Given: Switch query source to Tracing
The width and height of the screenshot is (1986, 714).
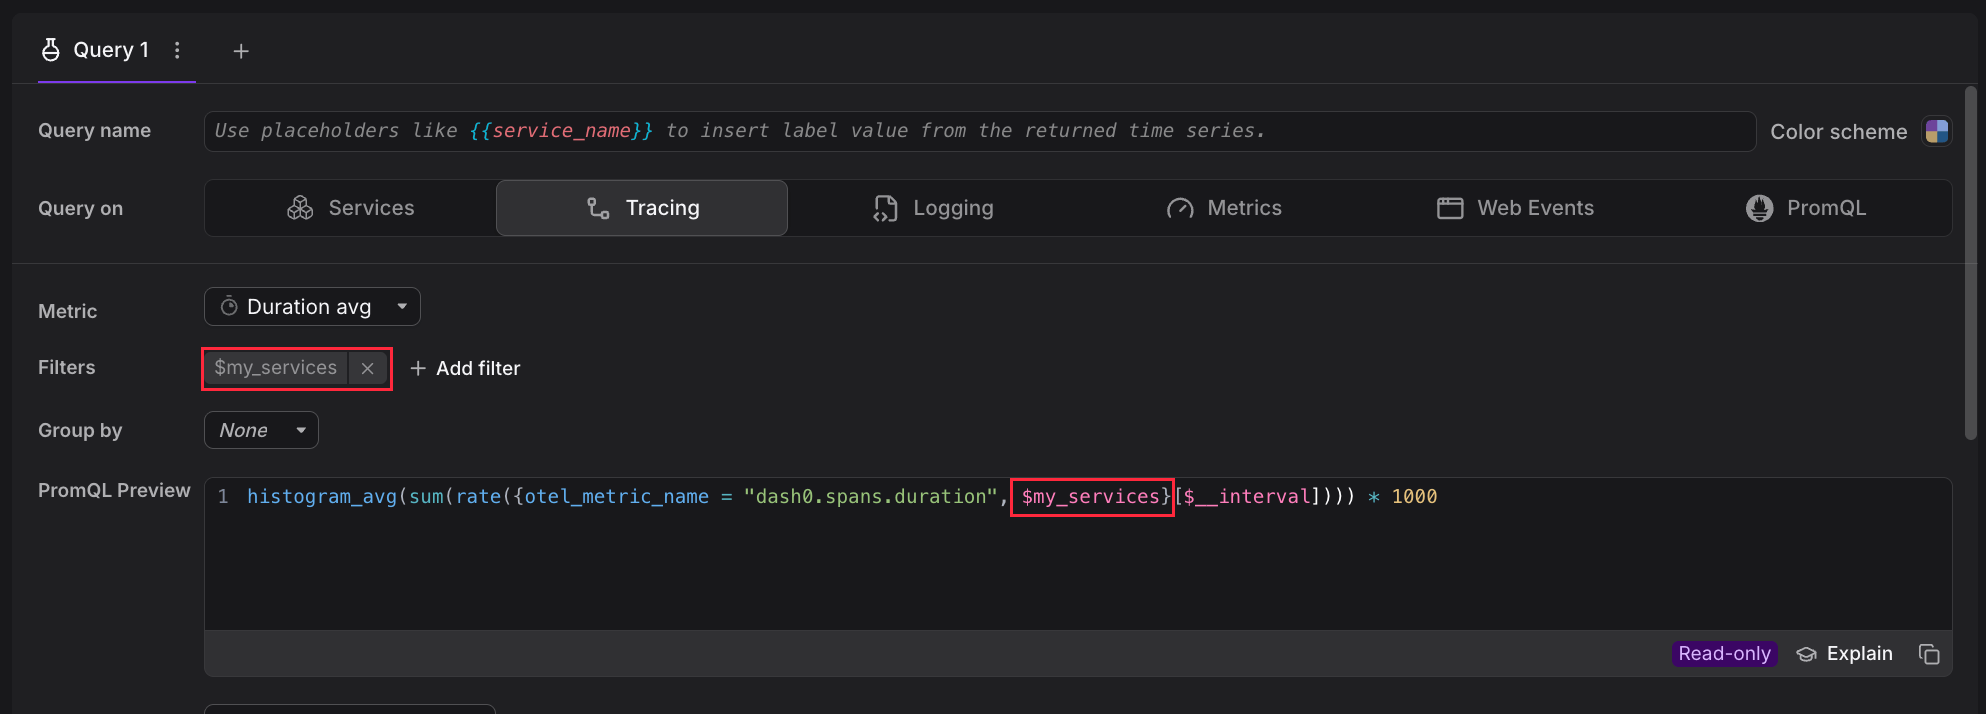Looking at the screenshot, I should 642,208.
